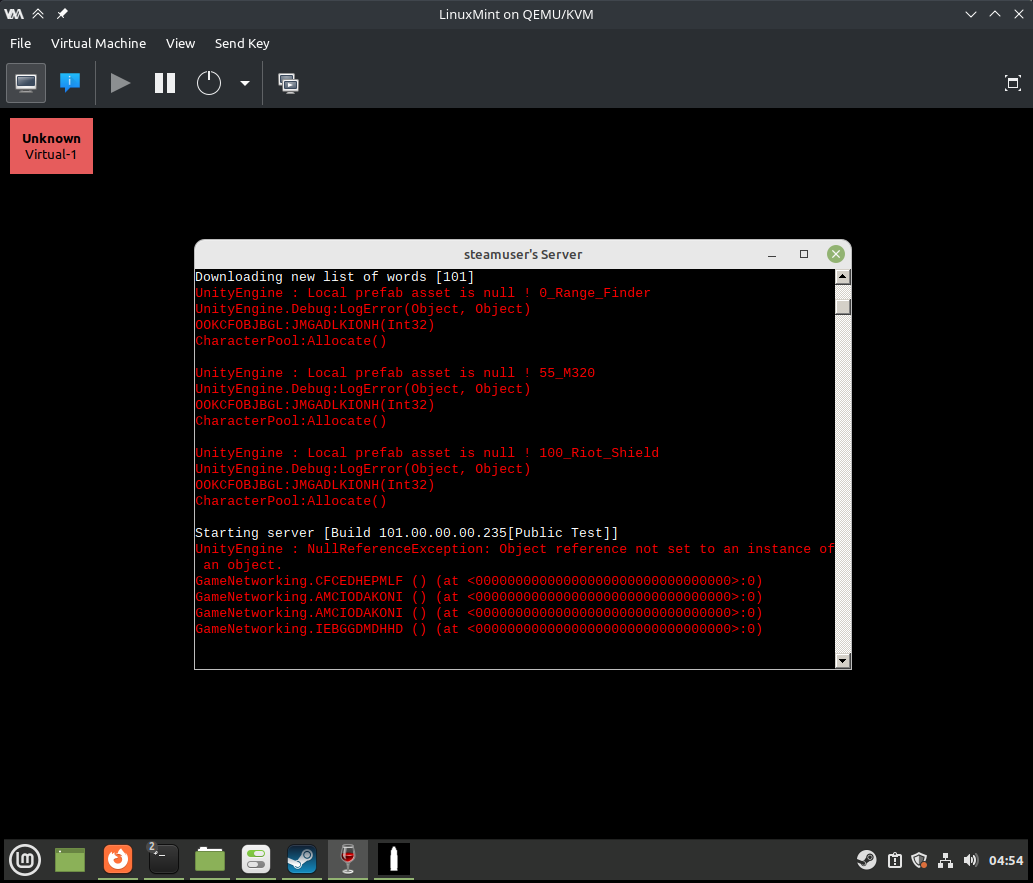Open the network connections tray icon
This screenshot has height=883, width=1033.
tap(945, 860)
